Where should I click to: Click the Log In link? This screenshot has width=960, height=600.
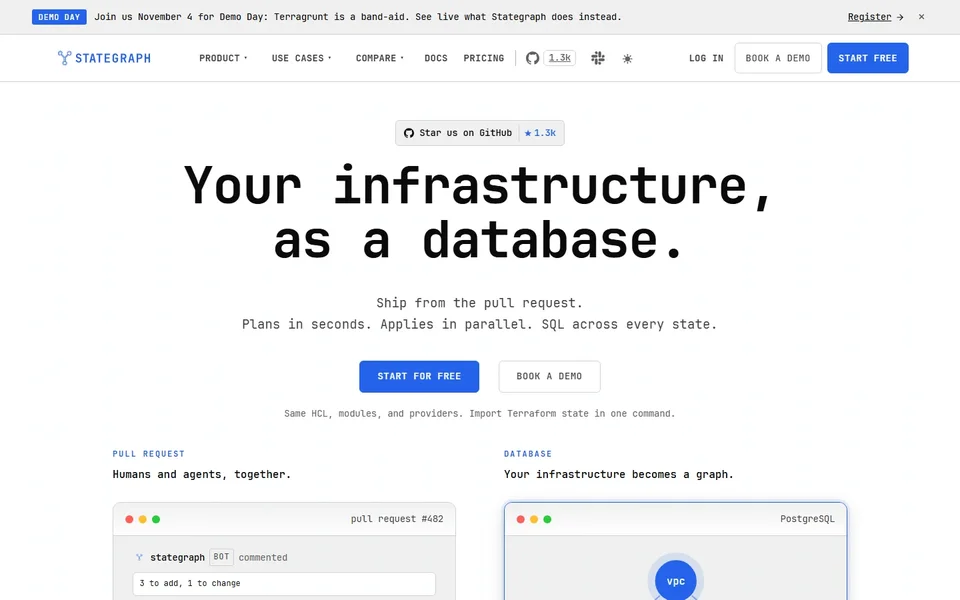[706, 58]
